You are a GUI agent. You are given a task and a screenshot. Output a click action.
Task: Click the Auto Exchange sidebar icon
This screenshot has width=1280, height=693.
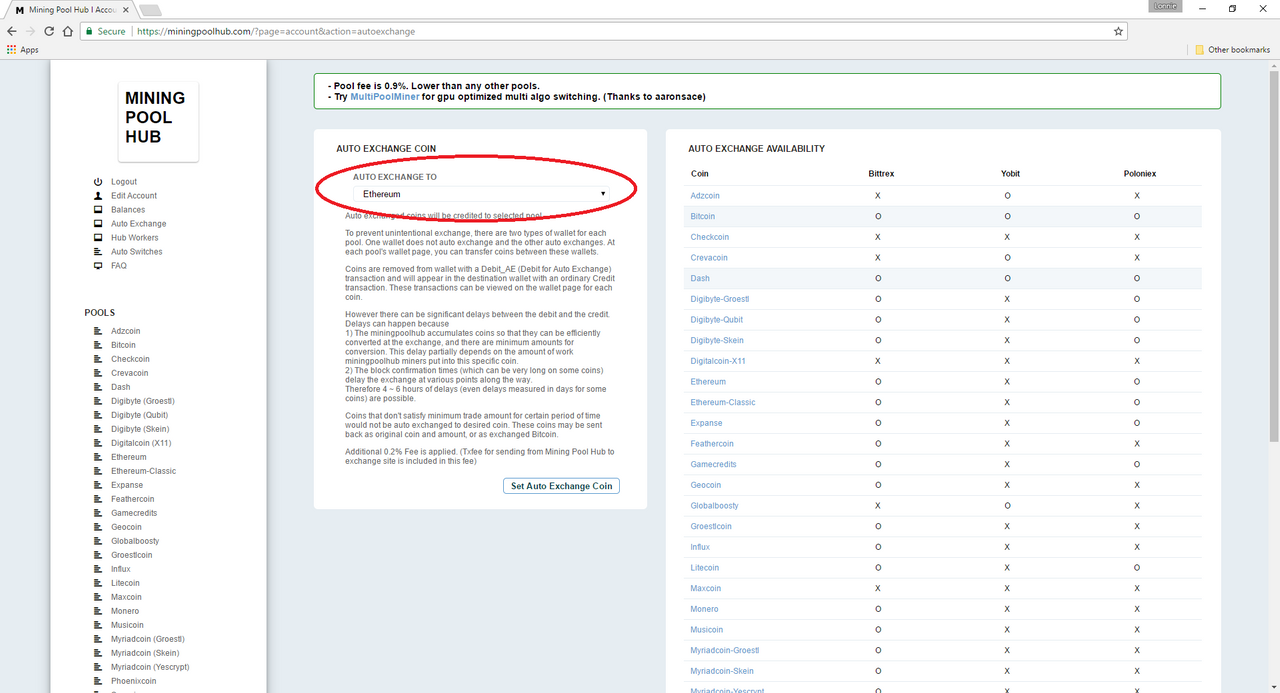[x=98, y=224]
